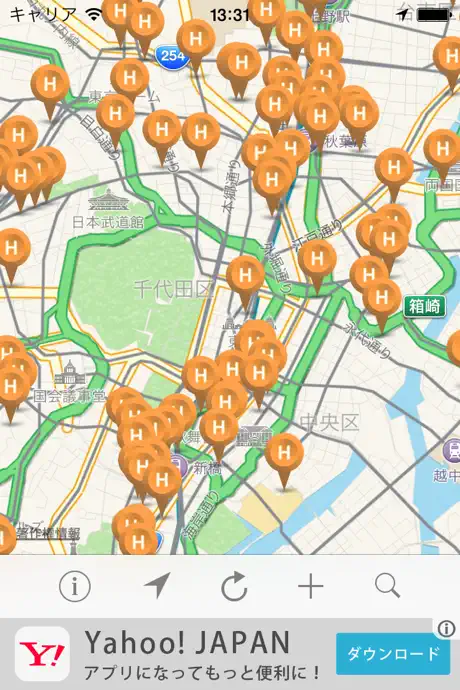The height and width of the screenshot is (690, 460).
Task: Tap the current location arrow in toolbar
Action: [x=157, y=585]
